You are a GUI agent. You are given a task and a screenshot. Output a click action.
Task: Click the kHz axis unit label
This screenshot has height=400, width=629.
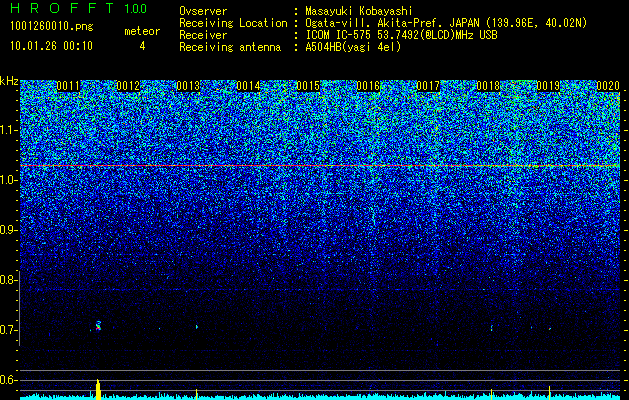(9, 81)
